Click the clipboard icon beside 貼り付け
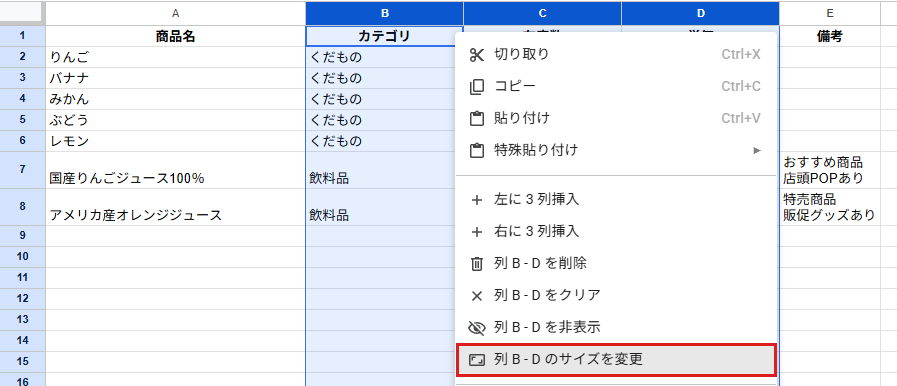This screenshot has height=386, width=897. 477,118
